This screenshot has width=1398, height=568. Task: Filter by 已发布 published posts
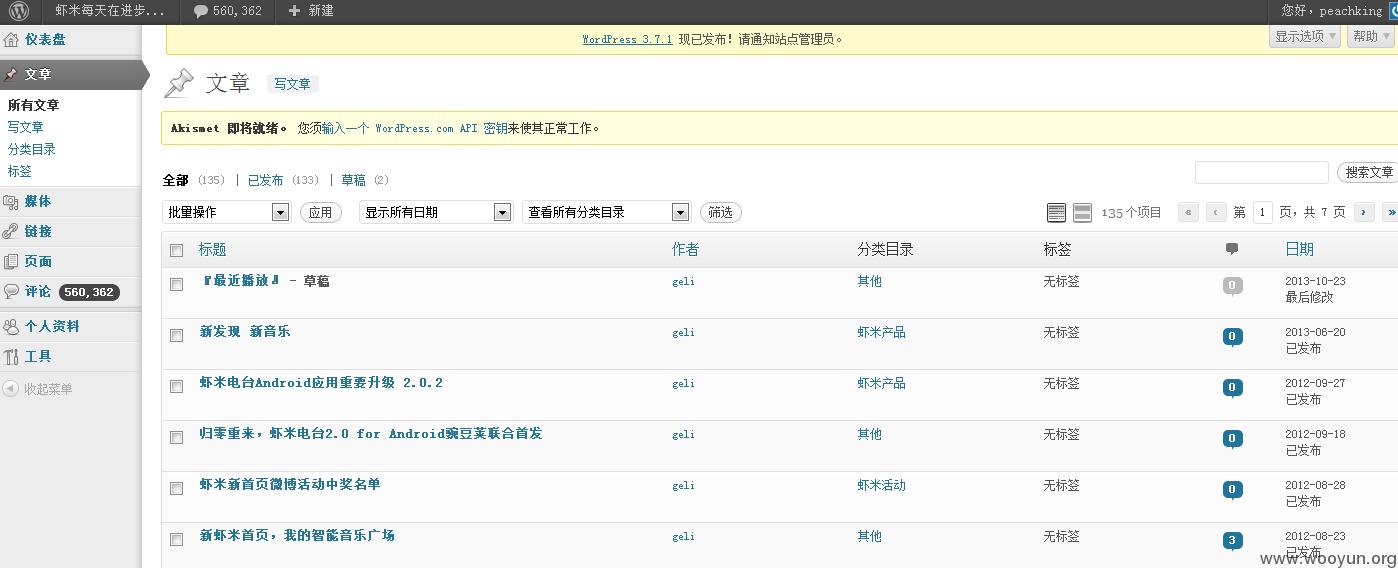(265, 180)
